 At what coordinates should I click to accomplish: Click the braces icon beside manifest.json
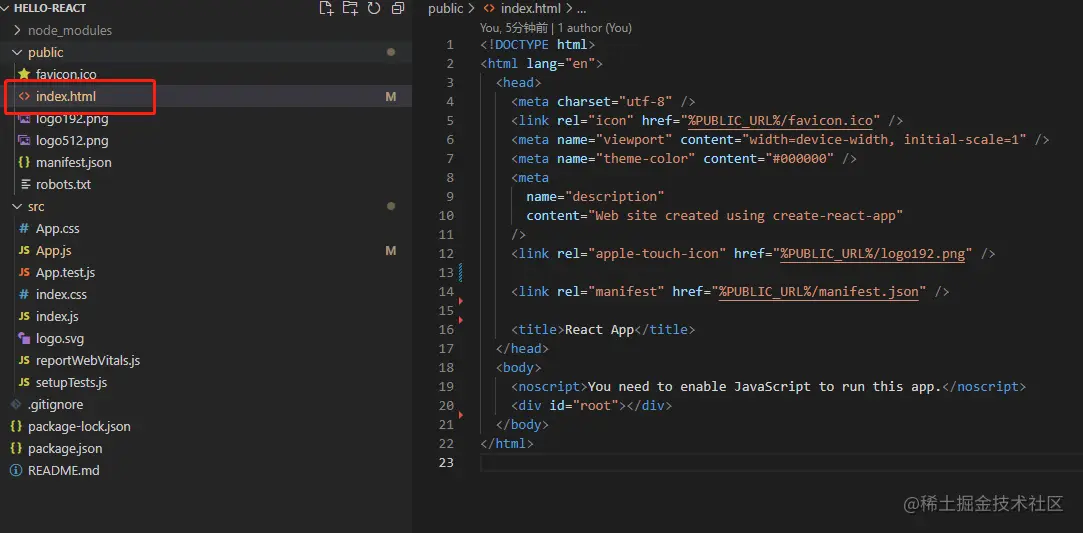(24, 163)
